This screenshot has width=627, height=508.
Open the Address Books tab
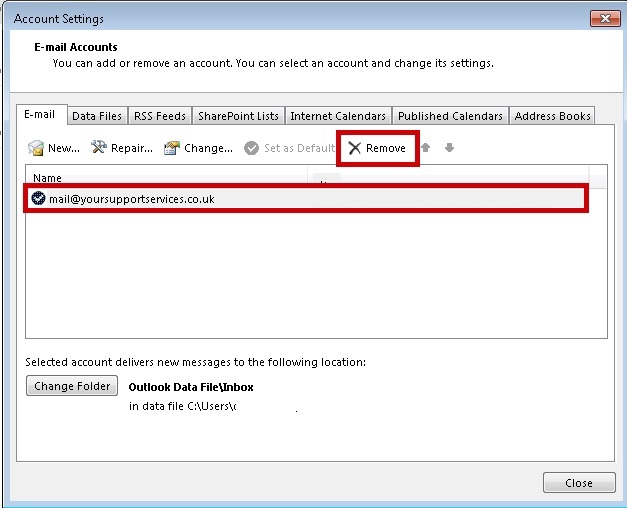[x=553, y=116]
